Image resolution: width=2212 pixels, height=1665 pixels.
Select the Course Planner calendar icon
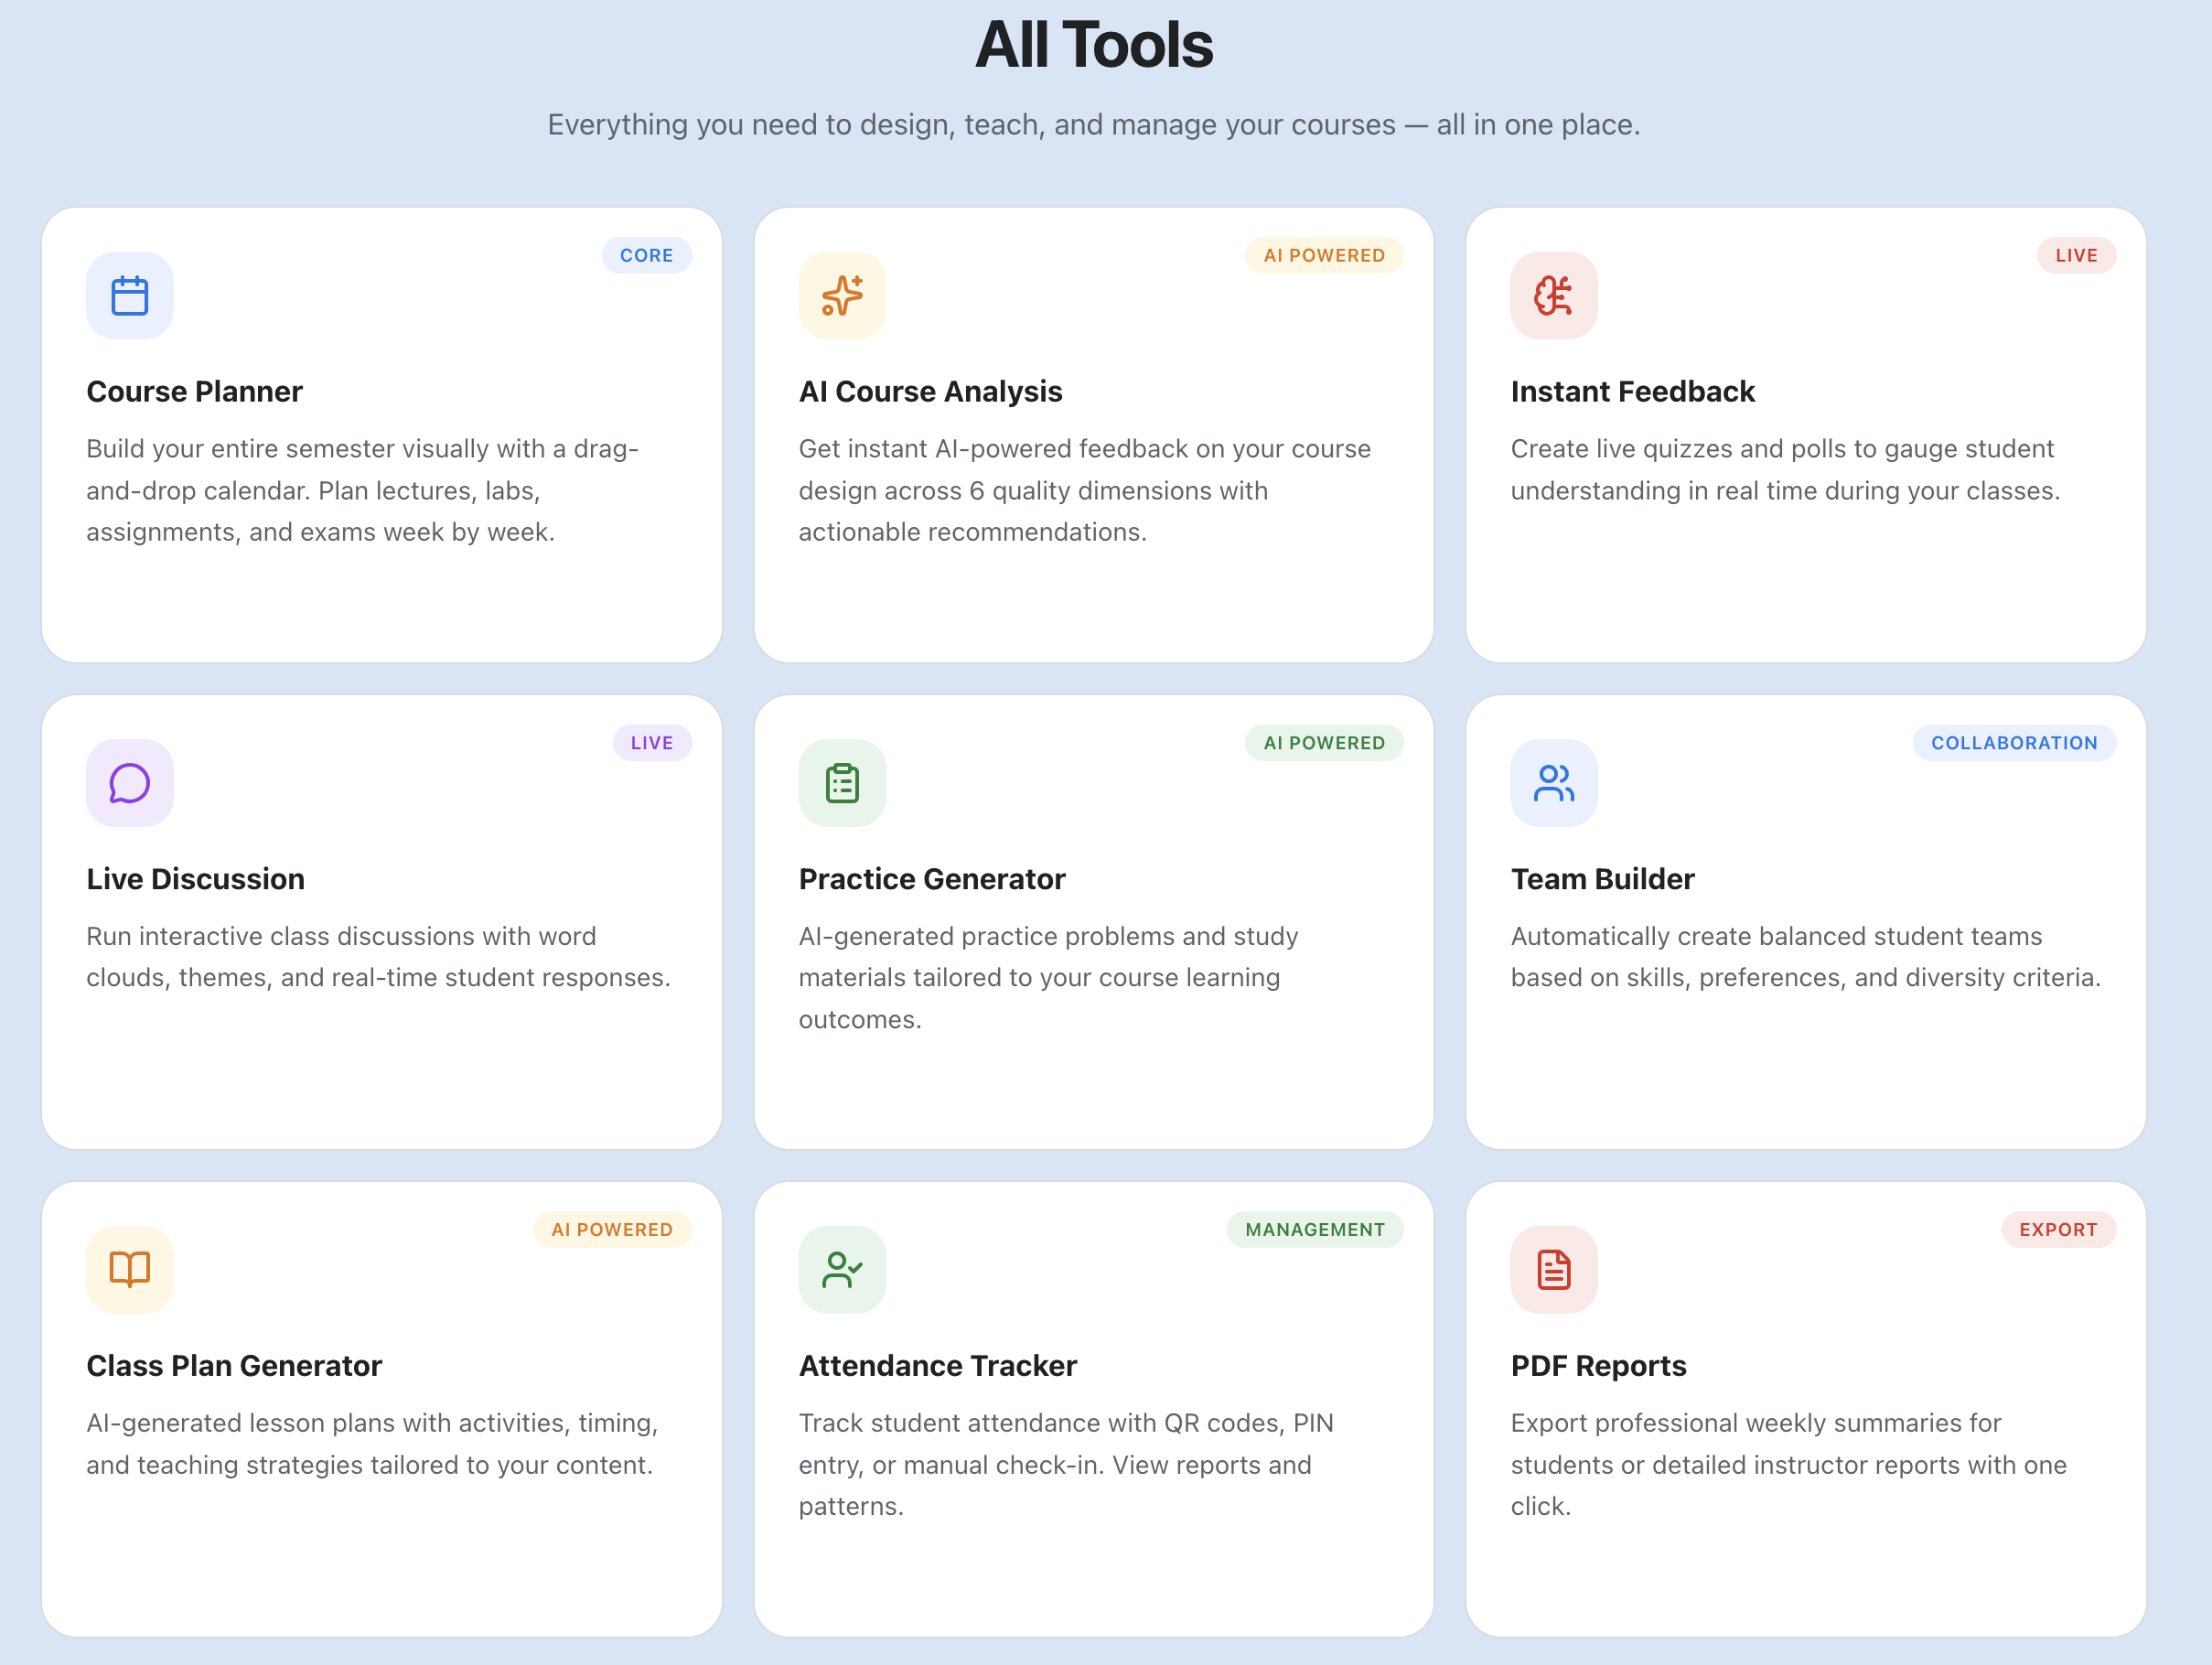click(129, 295)
